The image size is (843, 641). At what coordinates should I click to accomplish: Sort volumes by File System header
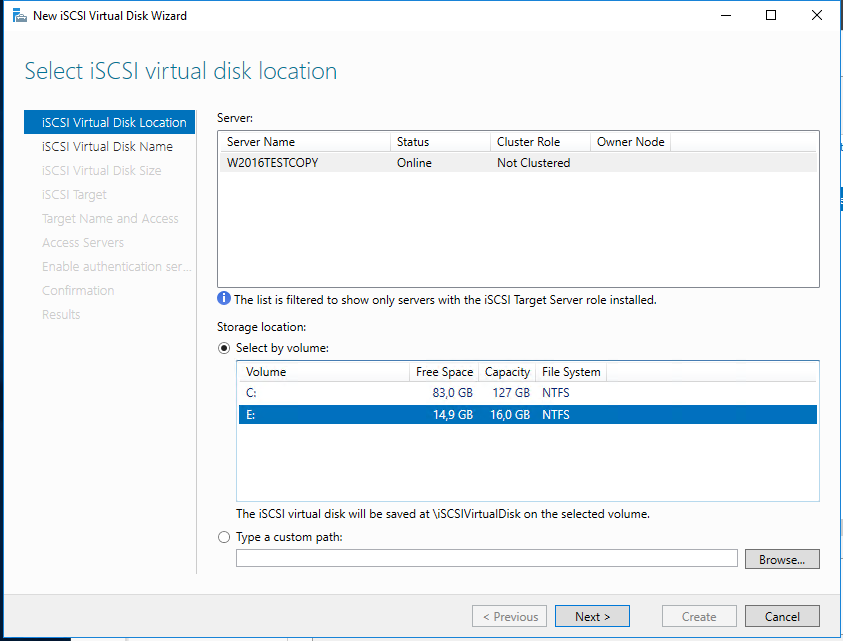570,372
